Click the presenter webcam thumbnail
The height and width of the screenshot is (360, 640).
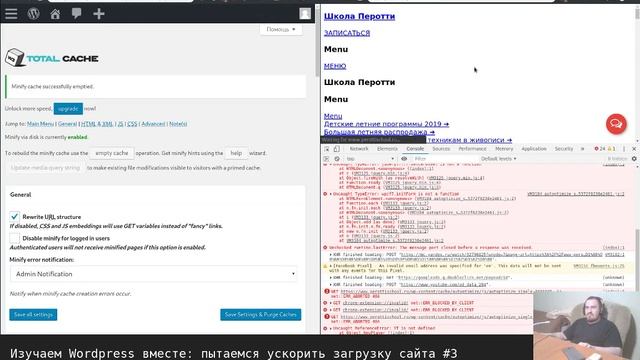pyautogui.click(x=587, y=326)
